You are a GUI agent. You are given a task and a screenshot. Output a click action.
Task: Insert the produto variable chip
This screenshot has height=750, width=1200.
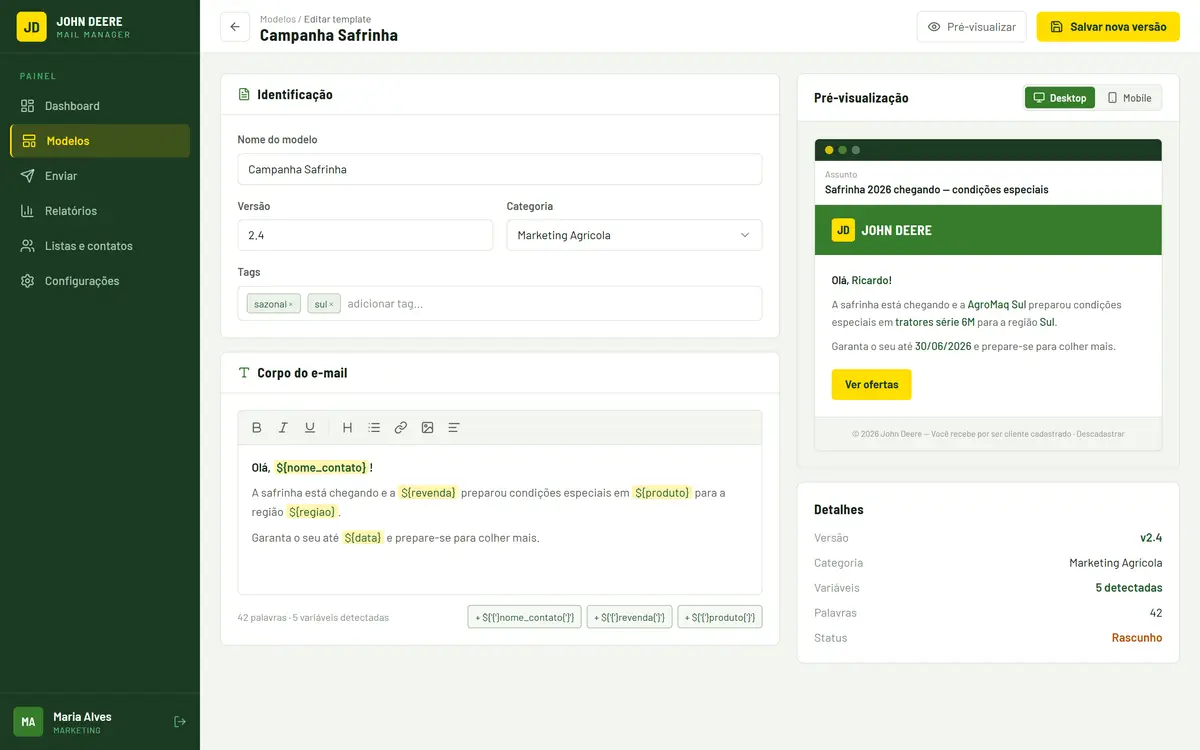(720, 617)
